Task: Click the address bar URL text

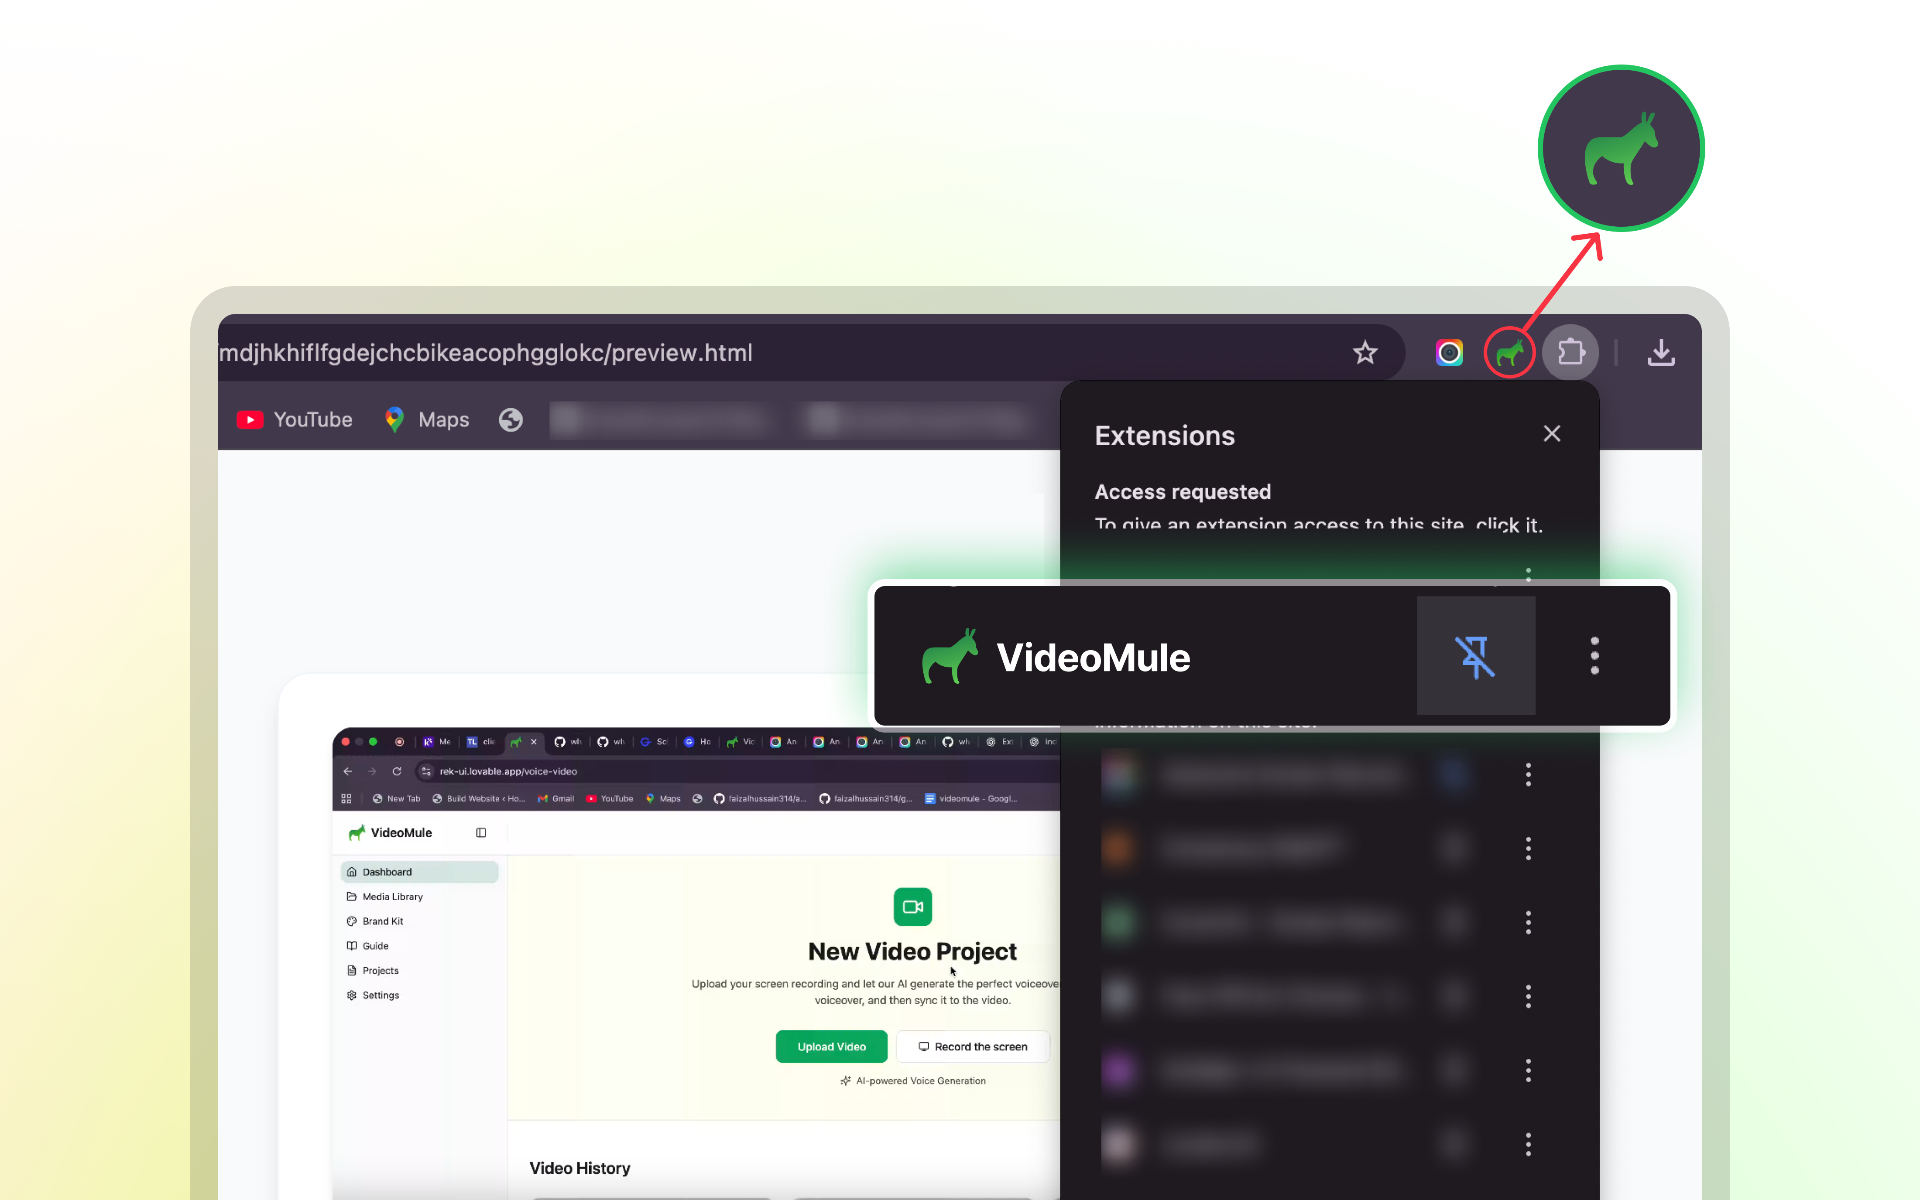Action: coord(486,353)
